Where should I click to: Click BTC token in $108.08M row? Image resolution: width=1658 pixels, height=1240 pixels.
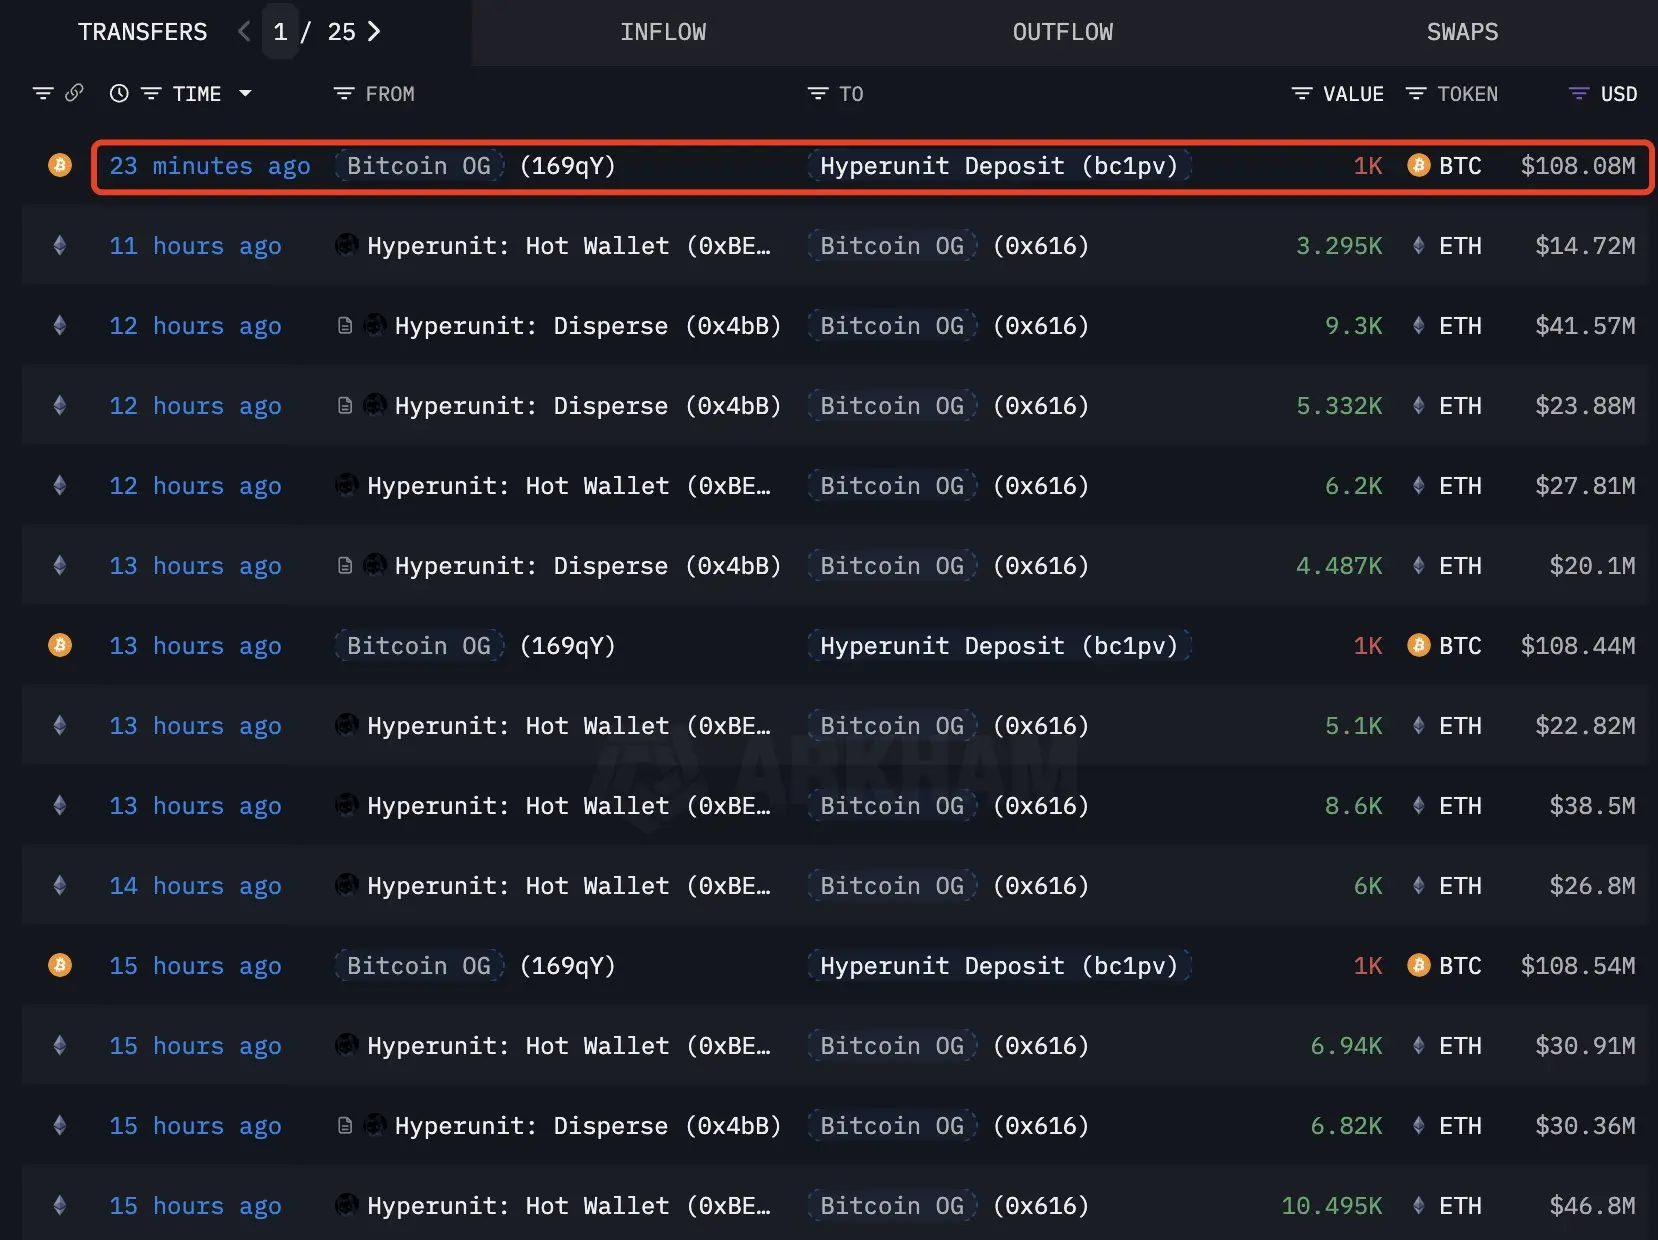(1444, 166)
